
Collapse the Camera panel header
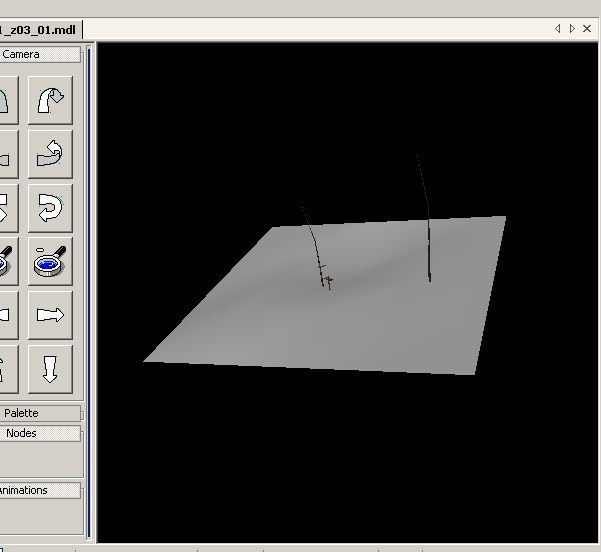[38, 55]
